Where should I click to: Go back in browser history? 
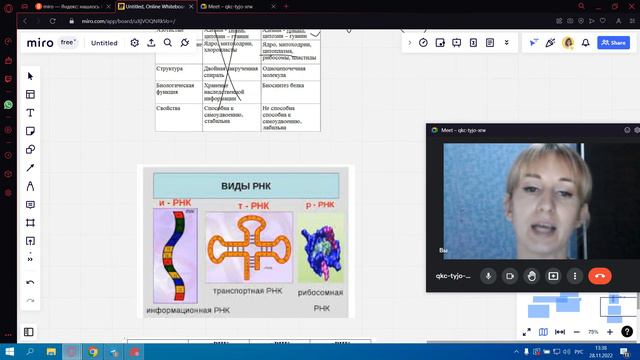pyautogui.click(x=25, y=21)
